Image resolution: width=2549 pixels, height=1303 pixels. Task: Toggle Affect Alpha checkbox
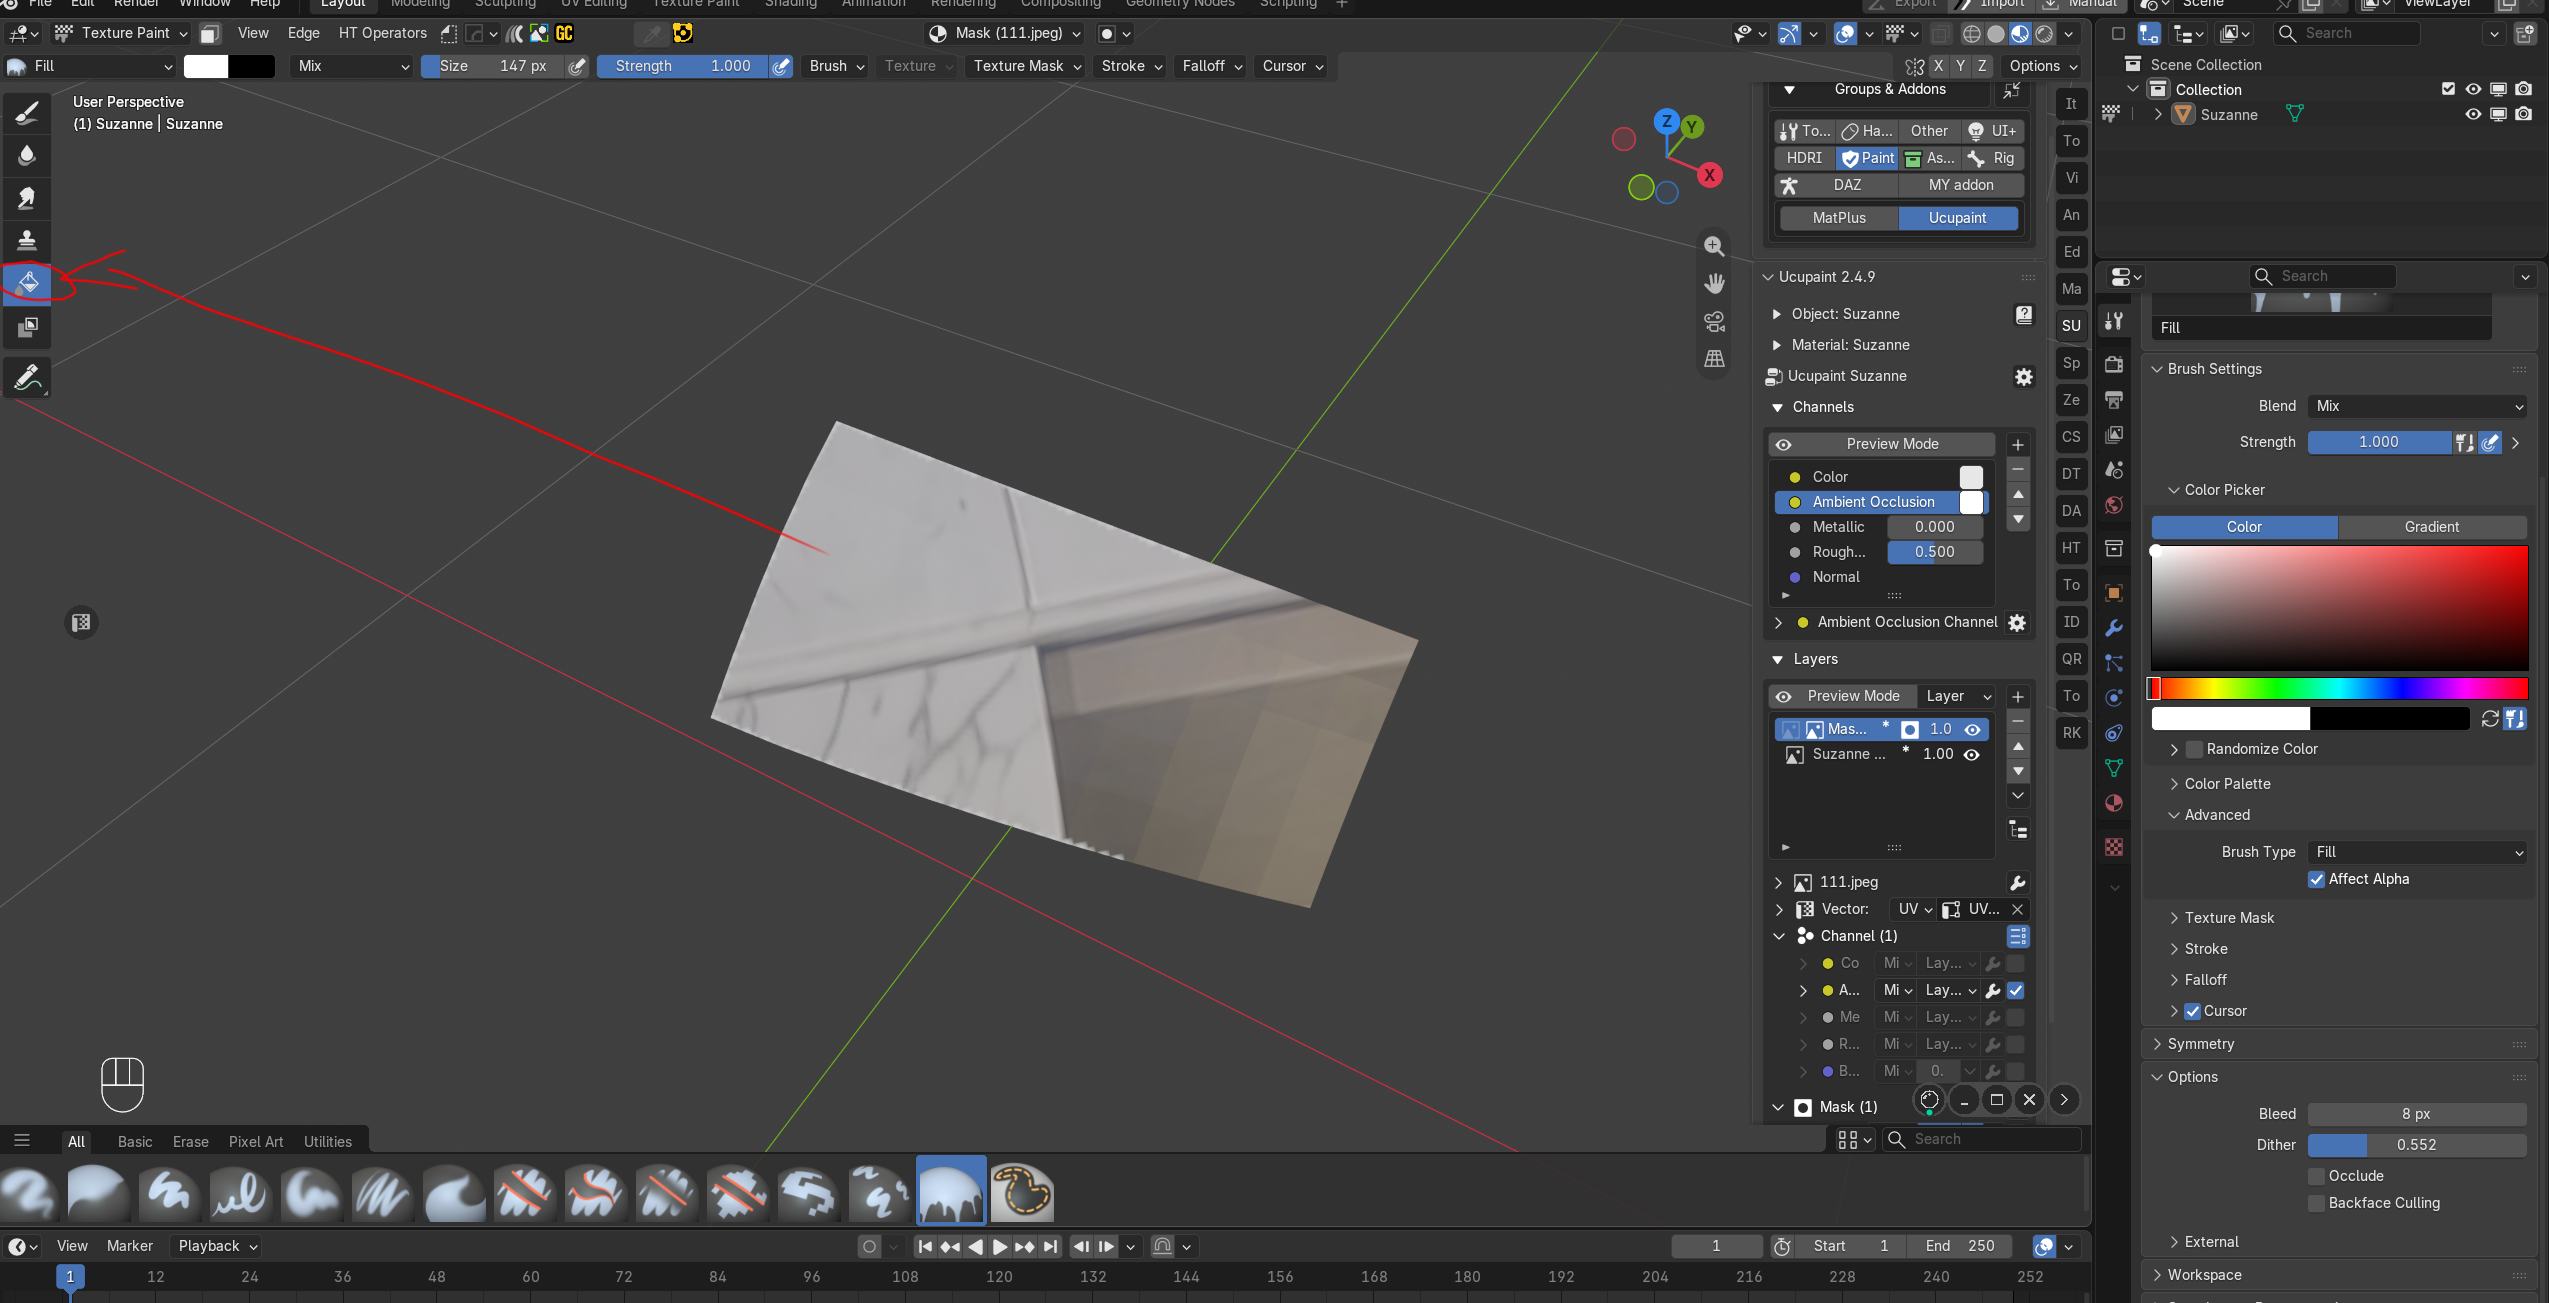[2316, 879]
